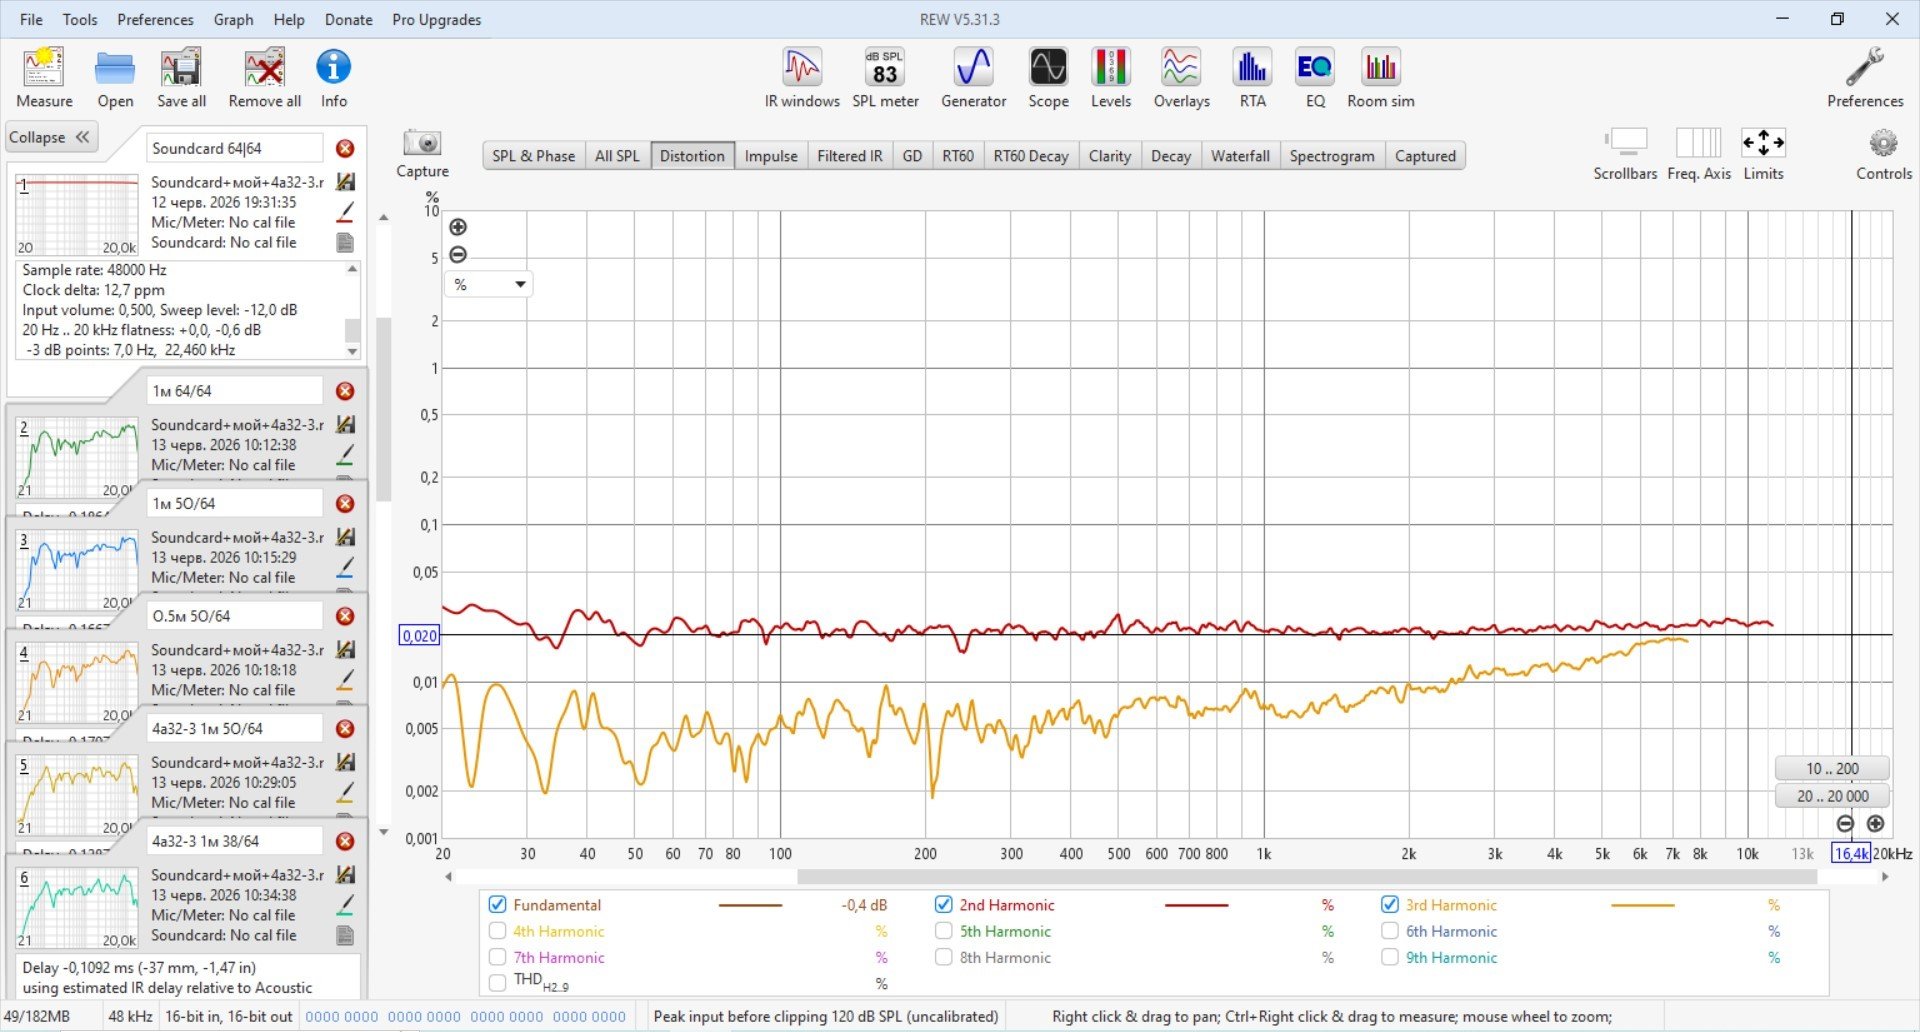The height and width of the screenshot is (1032, 1920).
Task: Open graph Limits settings
Action: tap(1763, 154)
